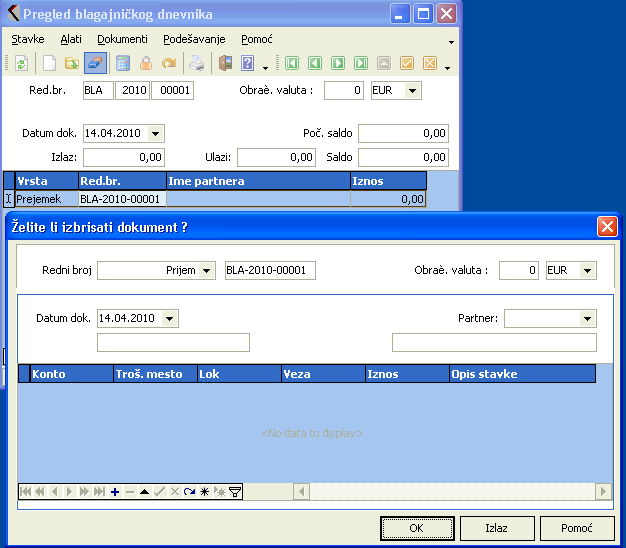Click the filter funnel icon in grid navigator
Viewport: 626px width, 548px height.
click(235, 491)
